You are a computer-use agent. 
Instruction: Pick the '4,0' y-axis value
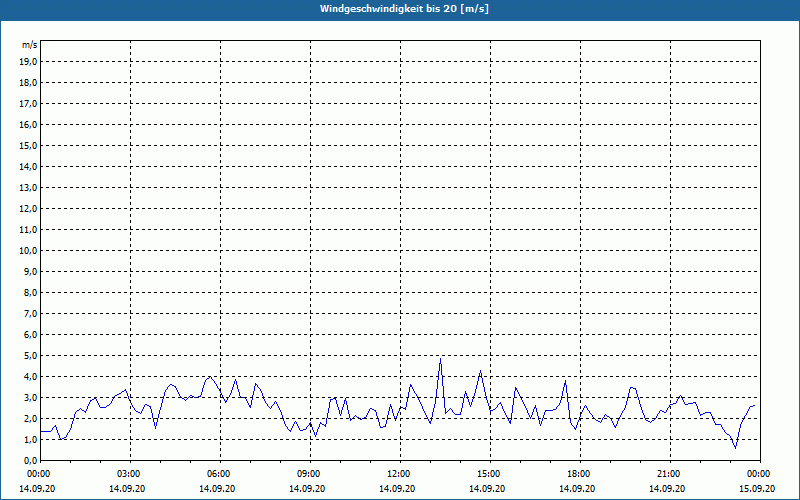tap(31, 377)
